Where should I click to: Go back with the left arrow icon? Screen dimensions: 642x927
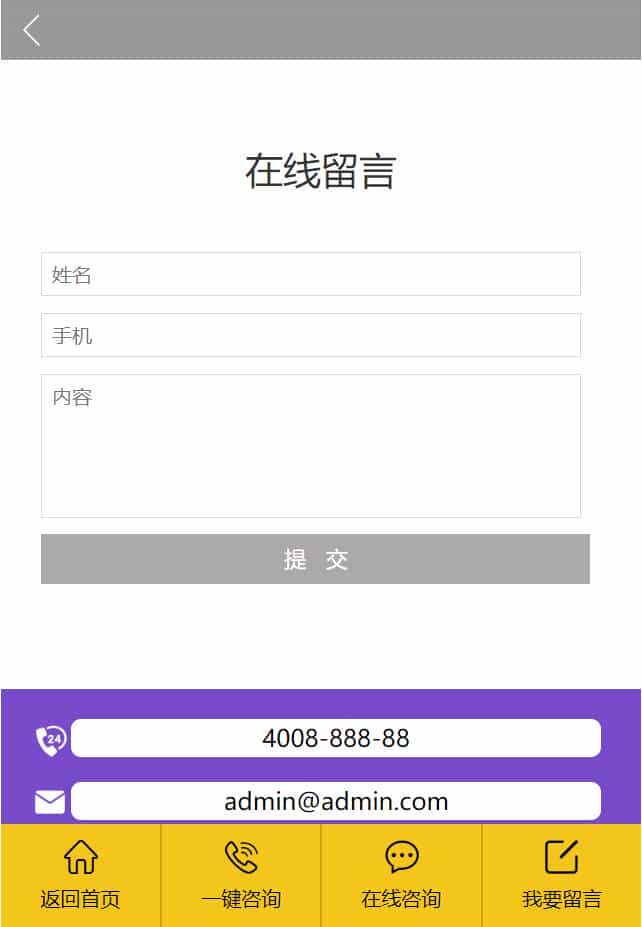click(31, 30)
